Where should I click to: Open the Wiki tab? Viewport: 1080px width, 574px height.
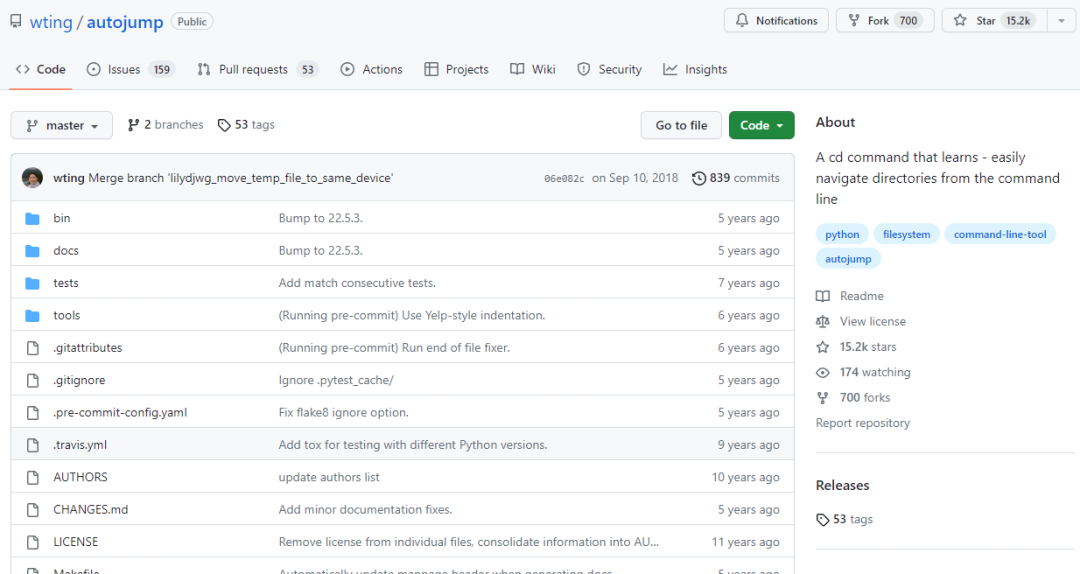[532, 70]
